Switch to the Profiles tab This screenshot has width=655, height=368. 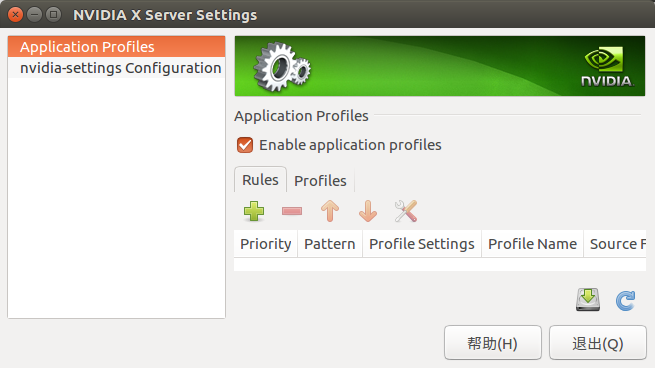320,180
